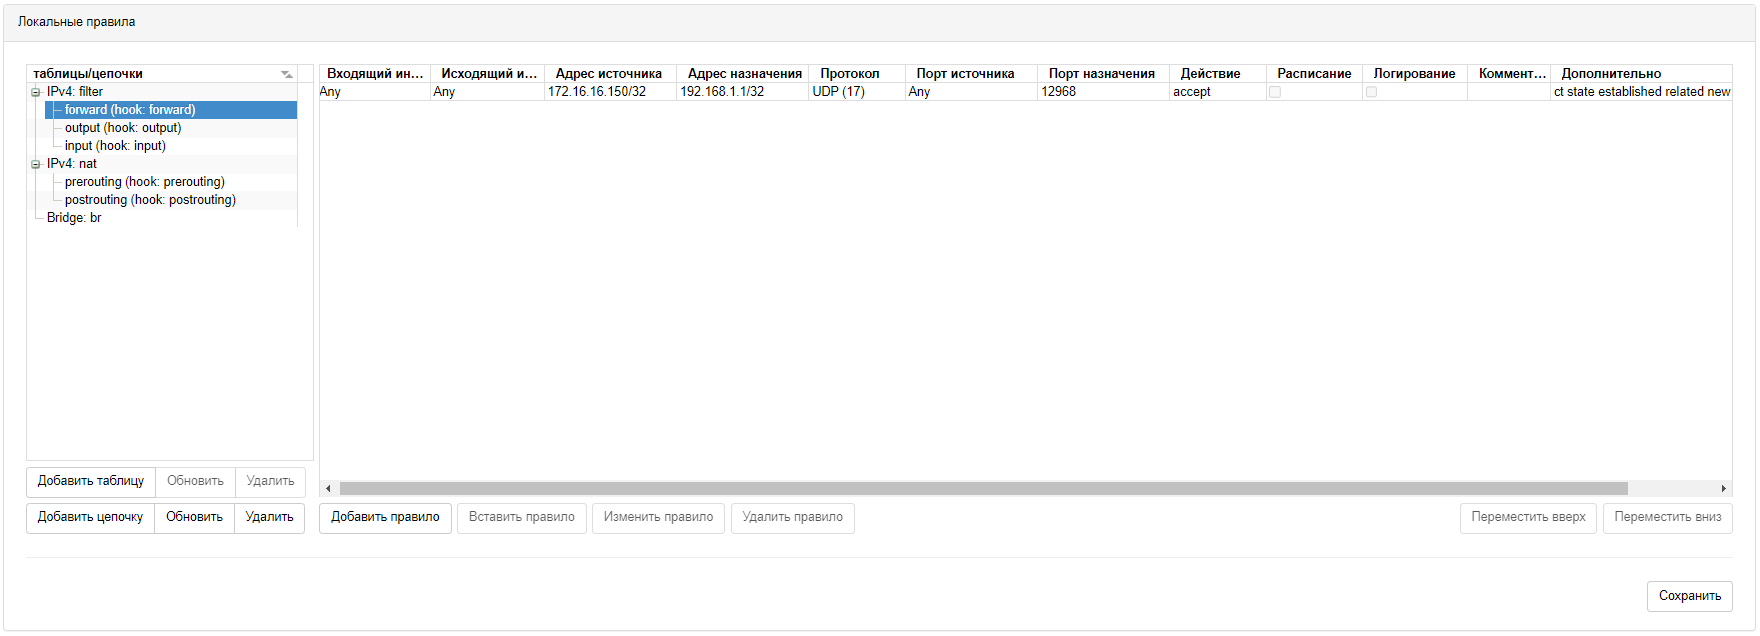
Task: Select prerouting (hook: prerouting) chain
Action: pos(145,182)
